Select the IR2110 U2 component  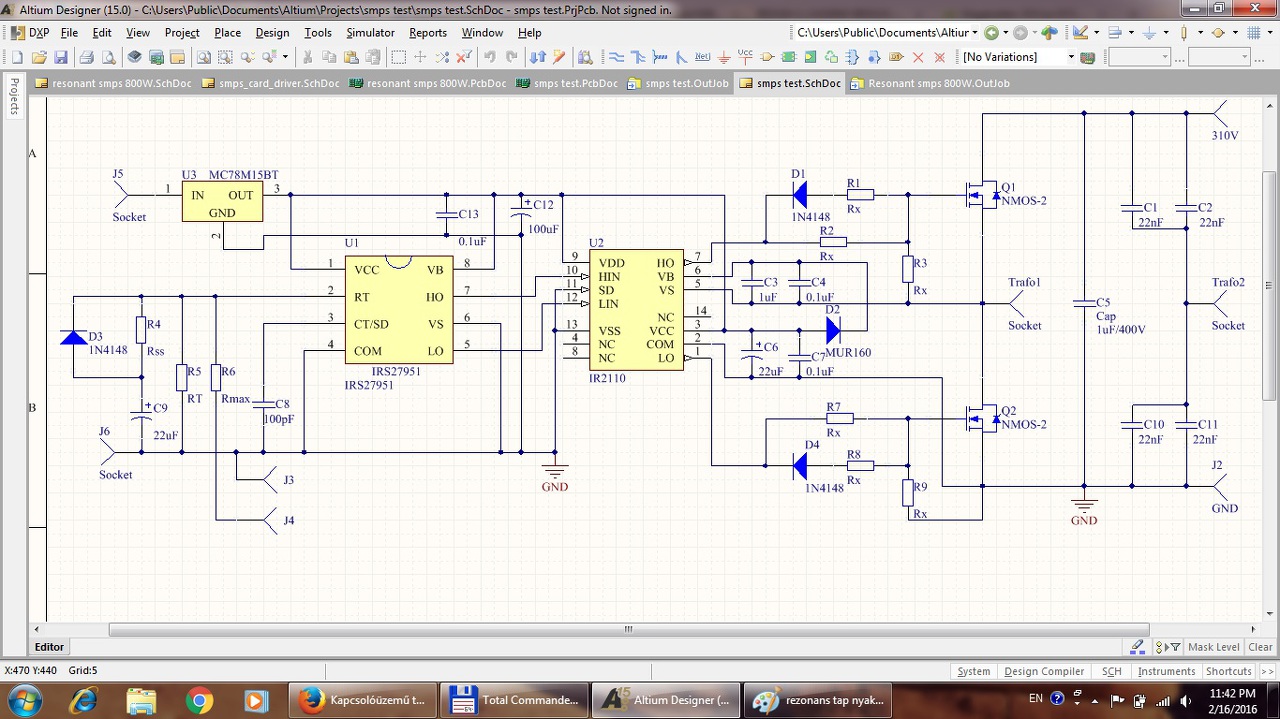(636, 310)
